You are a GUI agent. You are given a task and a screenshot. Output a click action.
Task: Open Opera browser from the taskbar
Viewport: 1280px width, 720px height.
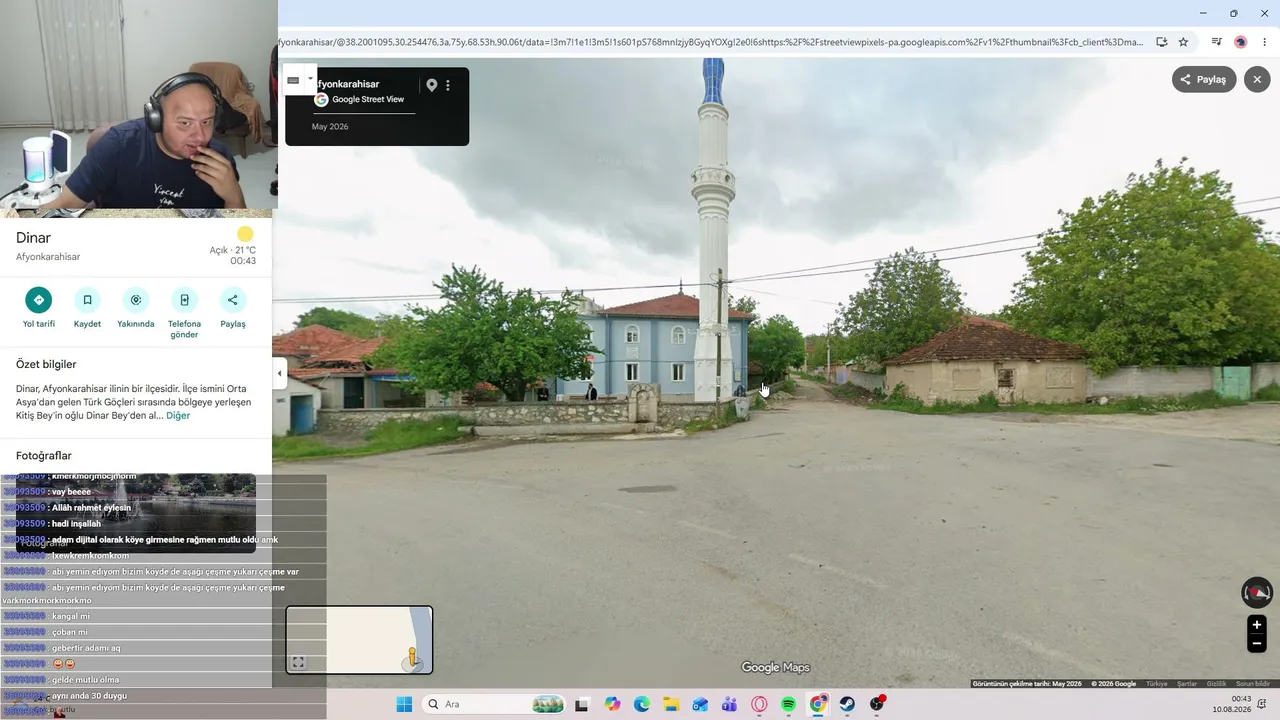click(x=759, y=704)
